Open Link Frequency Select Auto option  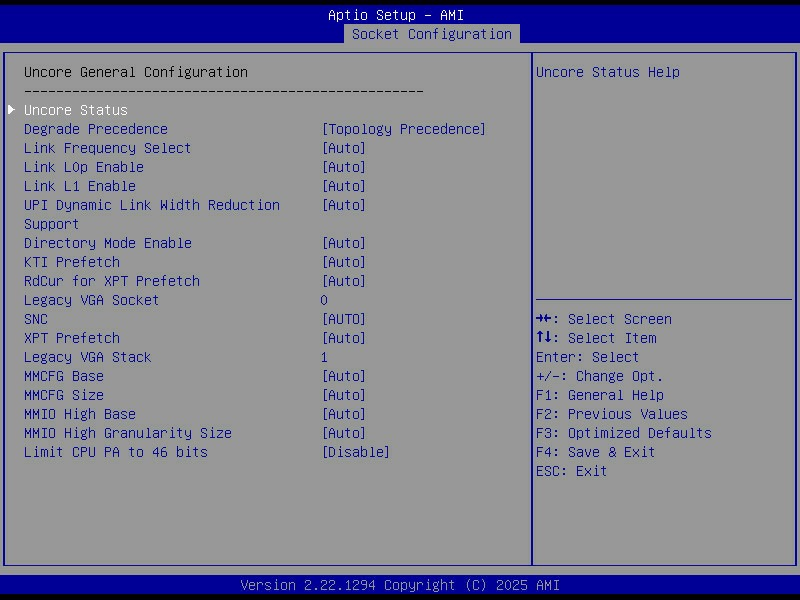(x=343, y=148)
